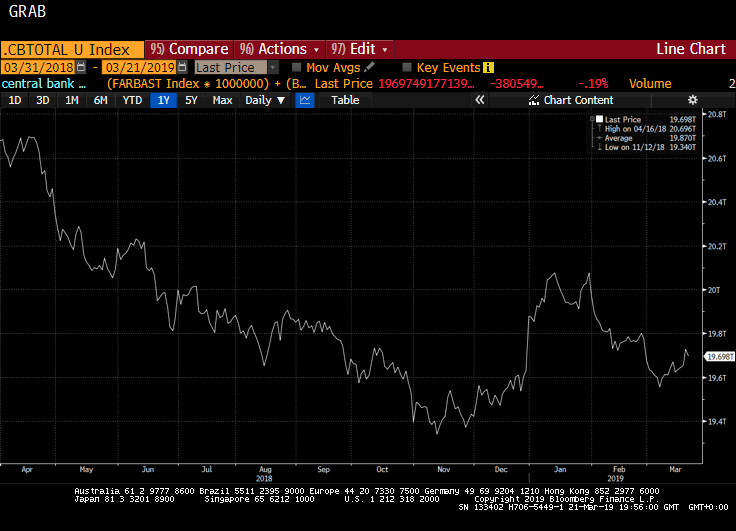Select the 1D range tab
Viewport: 736px width, 531px height.
[15, 100]
